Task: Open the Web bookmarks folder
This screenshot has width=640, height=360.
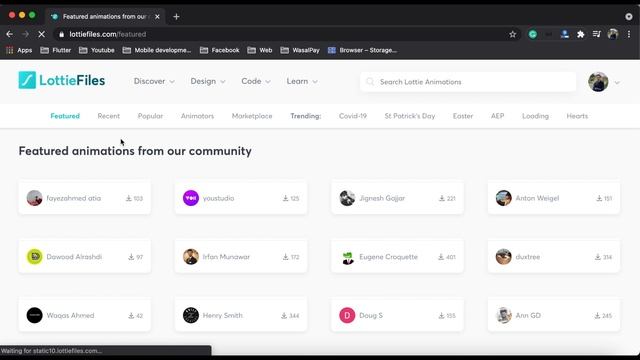Action: tap(260, 50)
